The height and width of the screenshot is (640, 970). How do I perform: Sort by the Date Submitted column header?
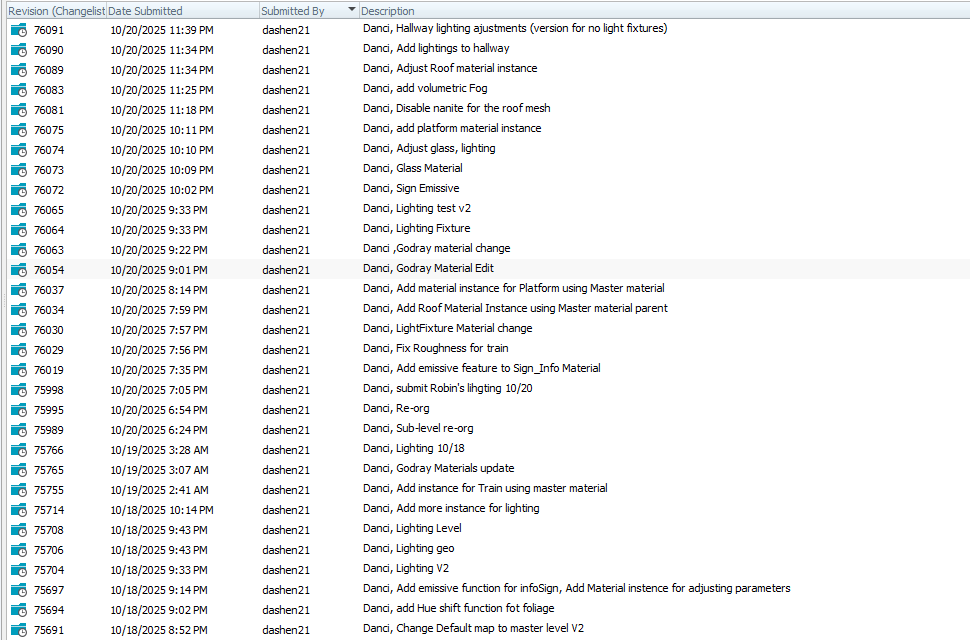pyautogui.click(x=146, y=10)
